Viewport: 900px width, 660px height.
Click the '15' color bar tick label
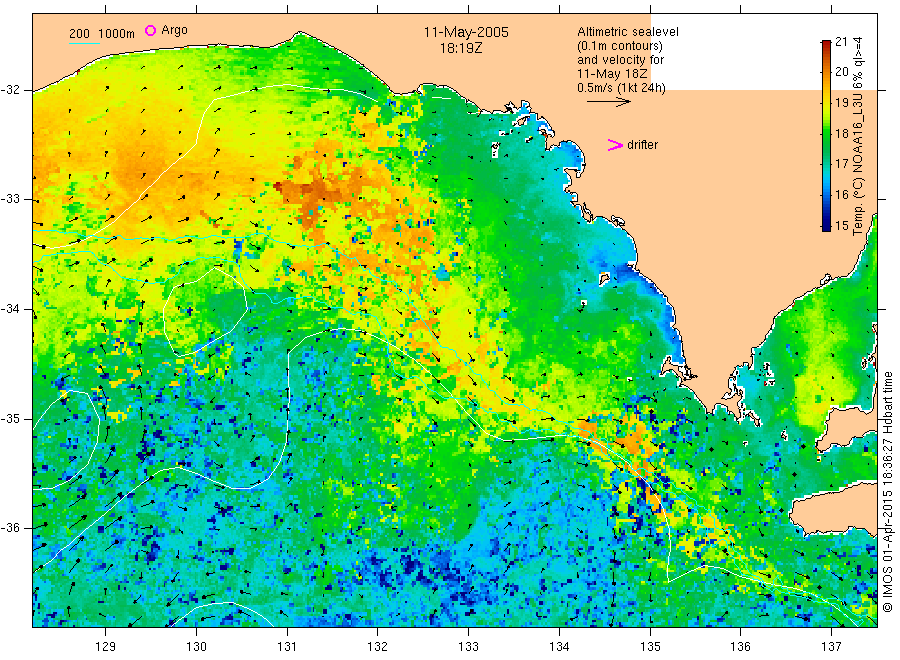coord(841,226)
